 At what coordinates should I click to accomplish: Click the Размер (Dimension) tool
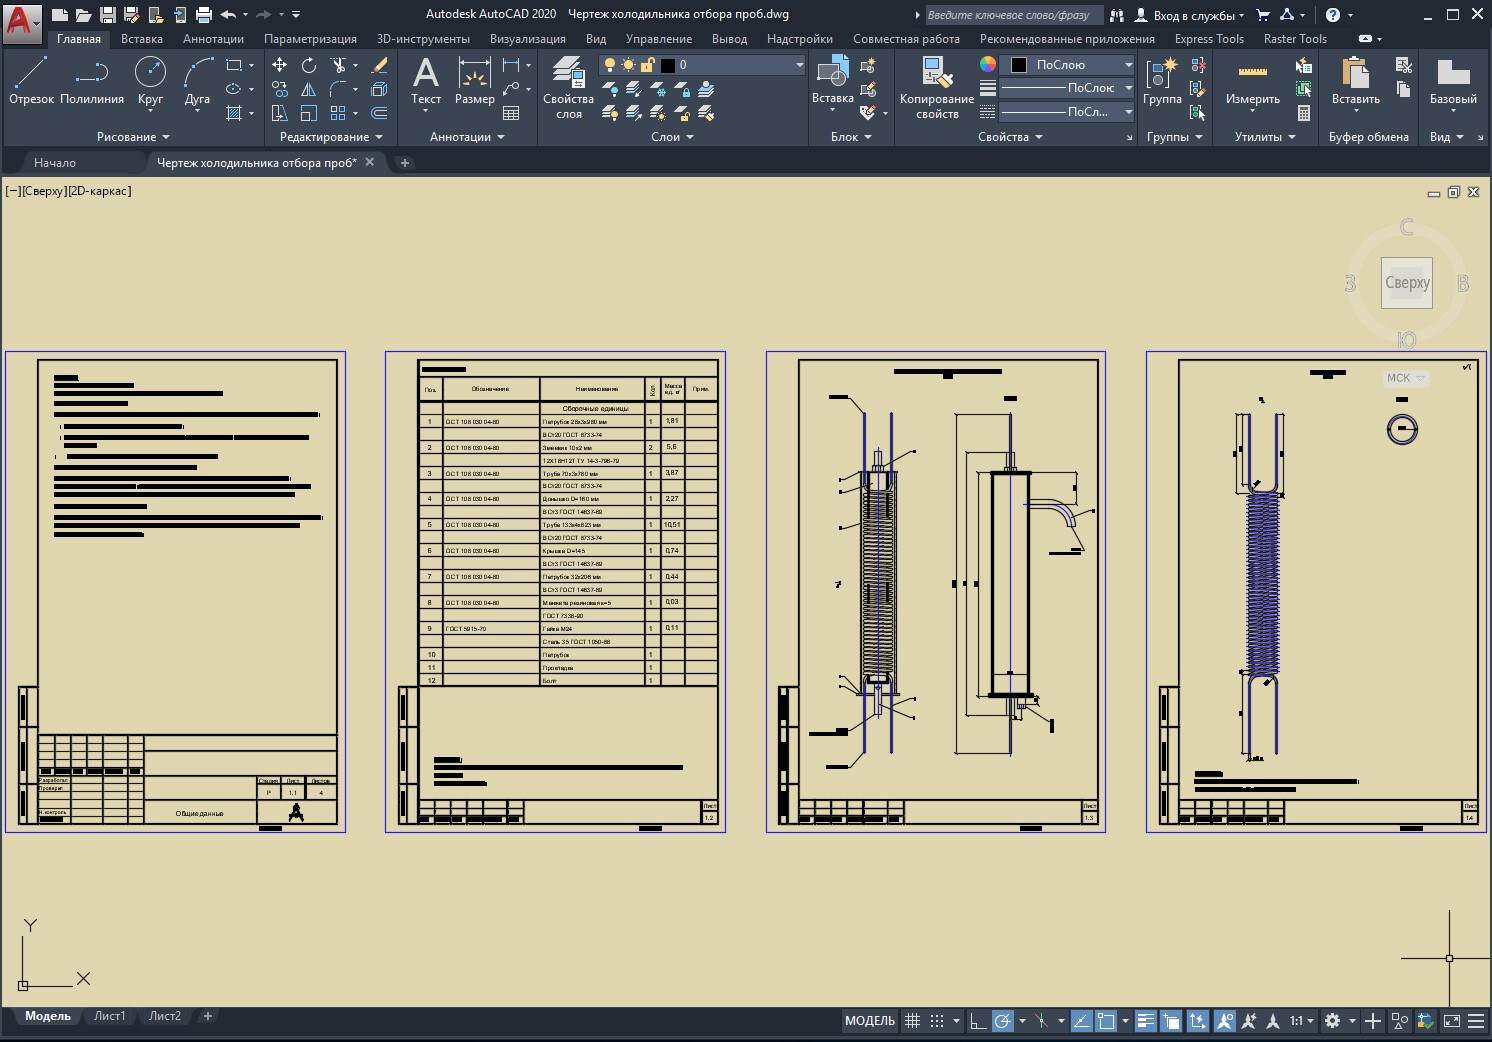[474, 80]
